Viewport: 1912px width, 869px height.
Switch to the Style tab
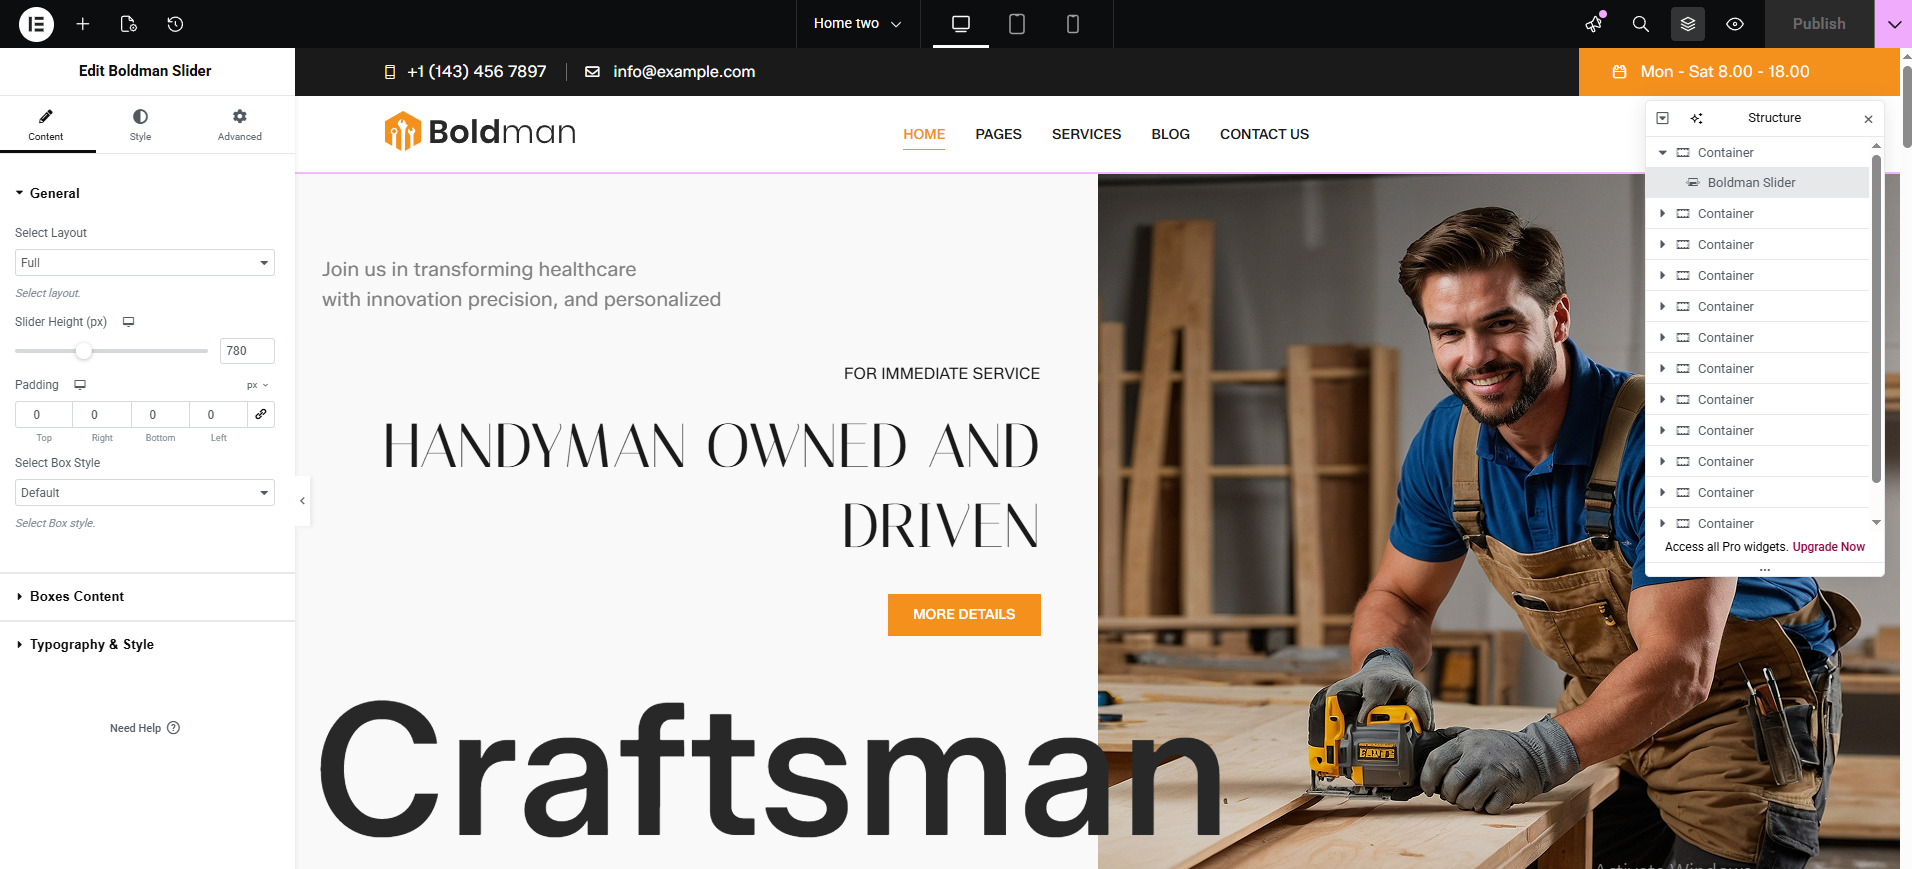[140, 125]
